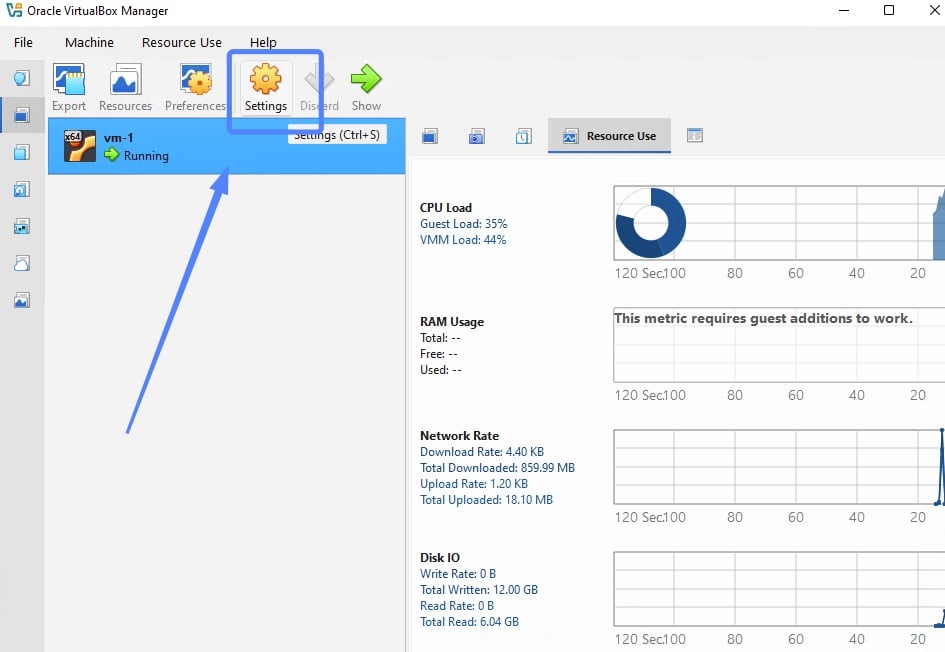Image resolution: width=945 pixels, height=652 pixels.
Task: Click the Export appliance toolbar icon
Action: [69, 88]
